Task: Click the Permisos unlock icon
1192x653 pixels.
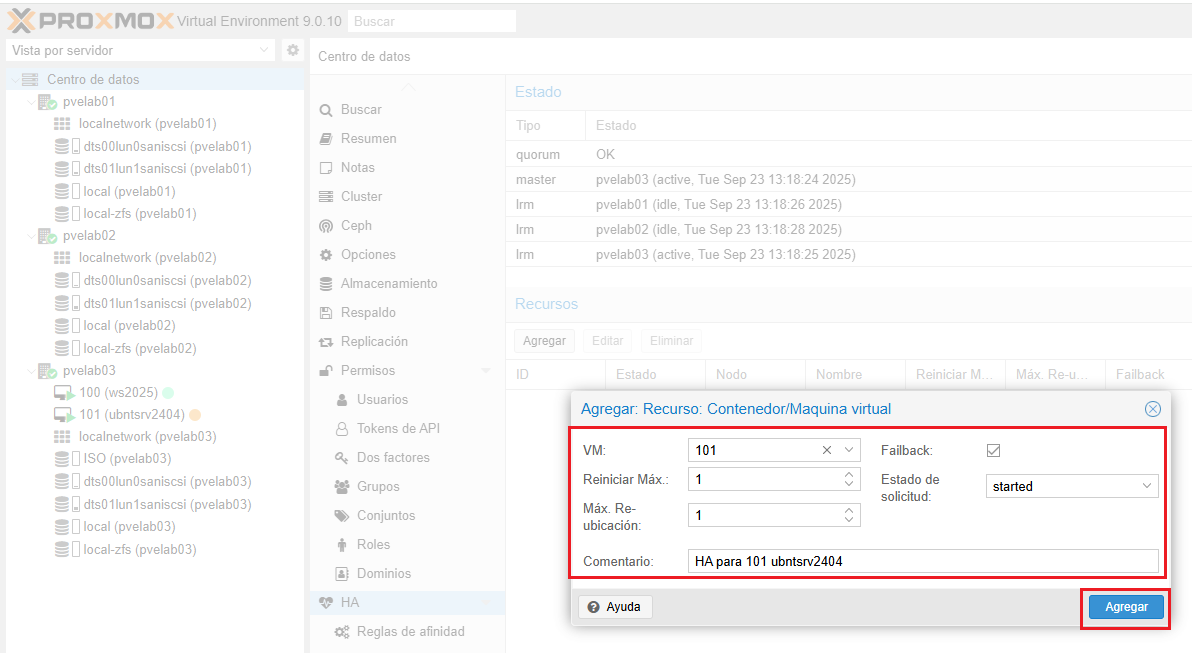Action: 326,371
